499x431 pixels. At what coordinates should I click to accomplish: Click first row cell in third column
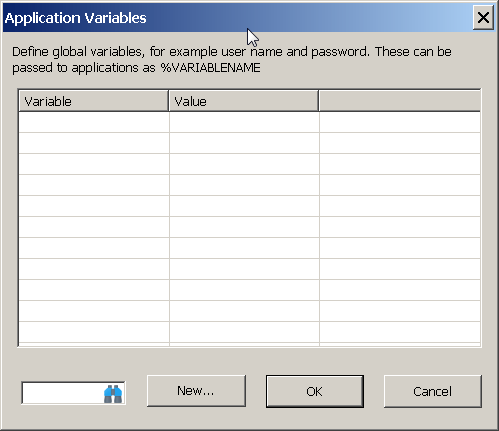pyautogui.click(x=400, y=122)
